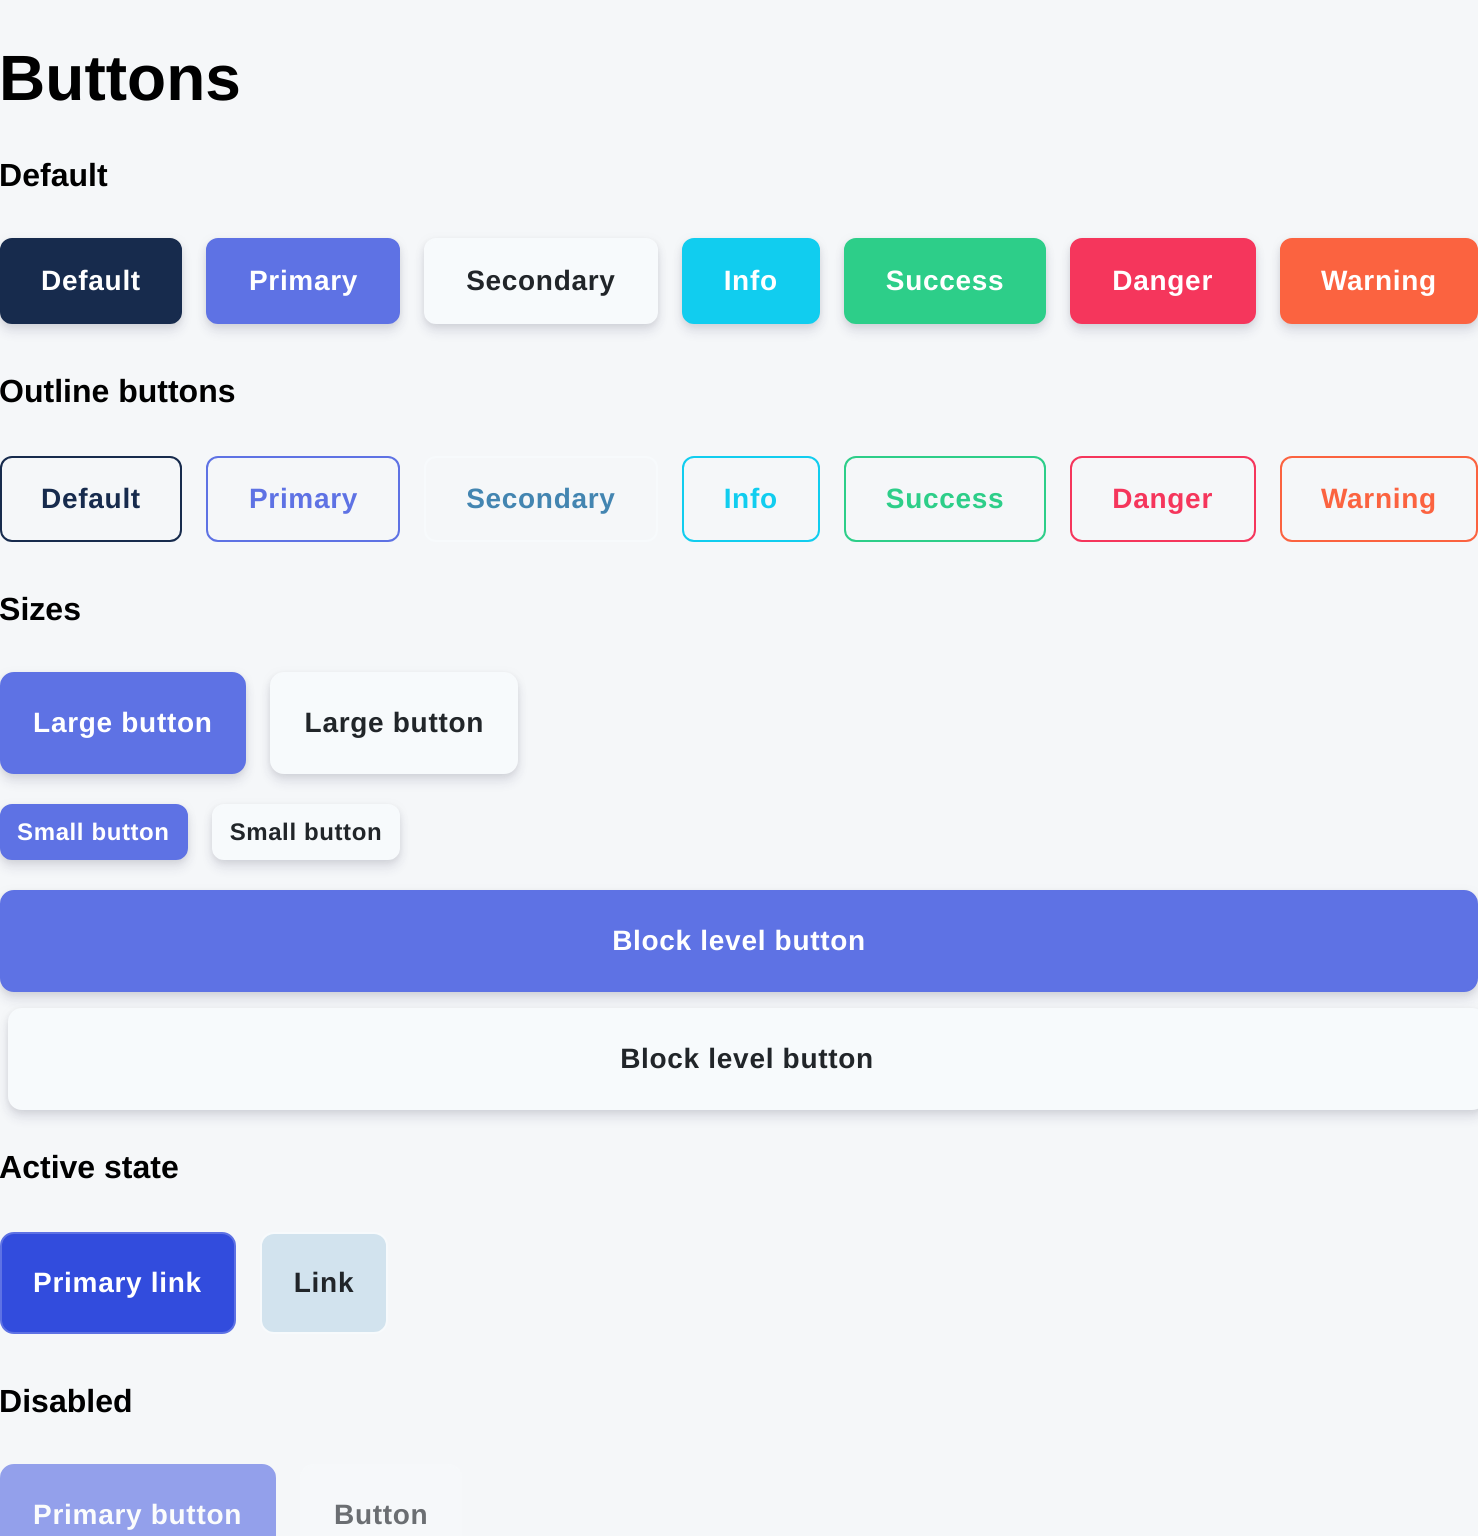The image size is (1478, 1536).
Task: Click the outlined Success button
Action: tap(944, 499)
